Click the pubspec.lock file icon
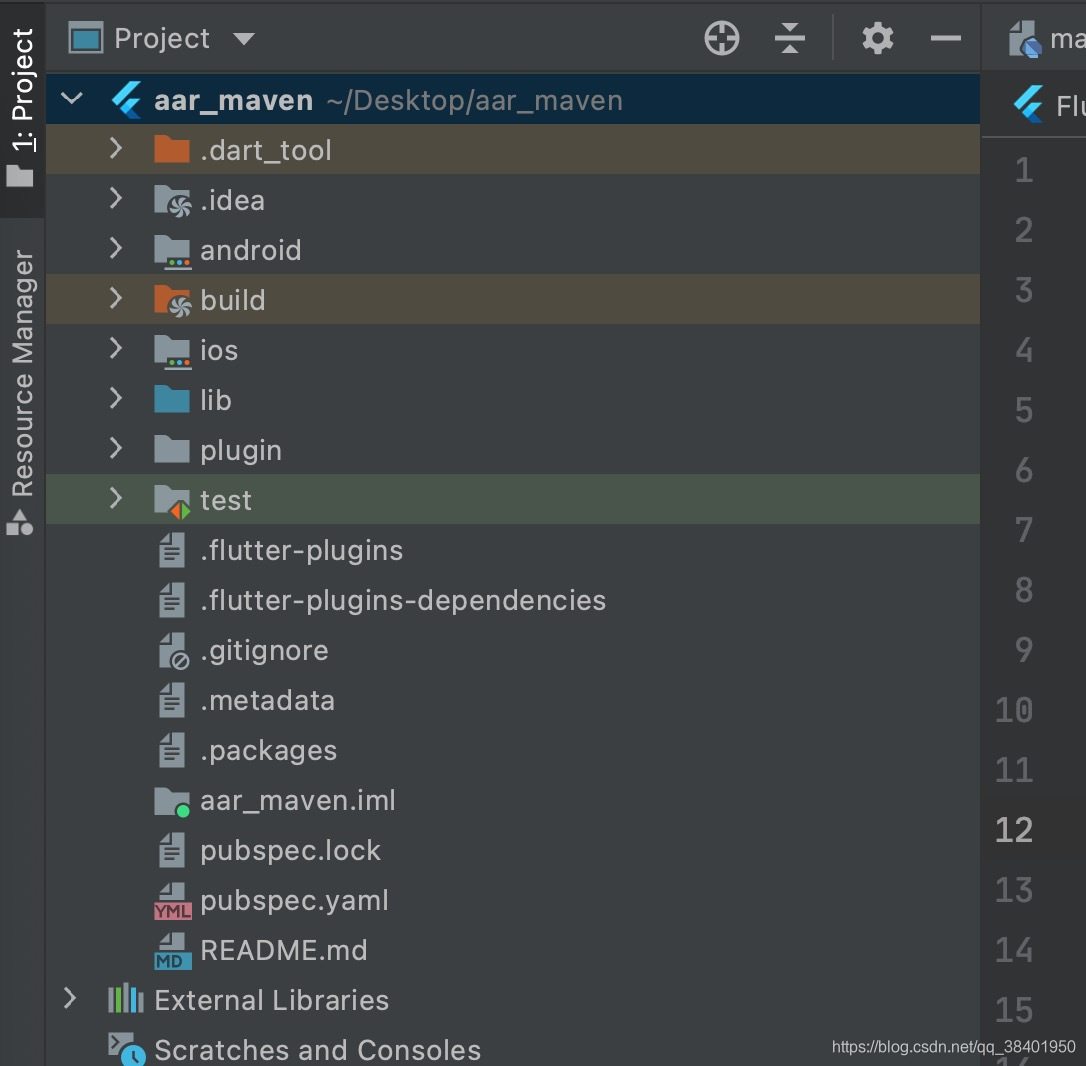 [x=172, y=849]
